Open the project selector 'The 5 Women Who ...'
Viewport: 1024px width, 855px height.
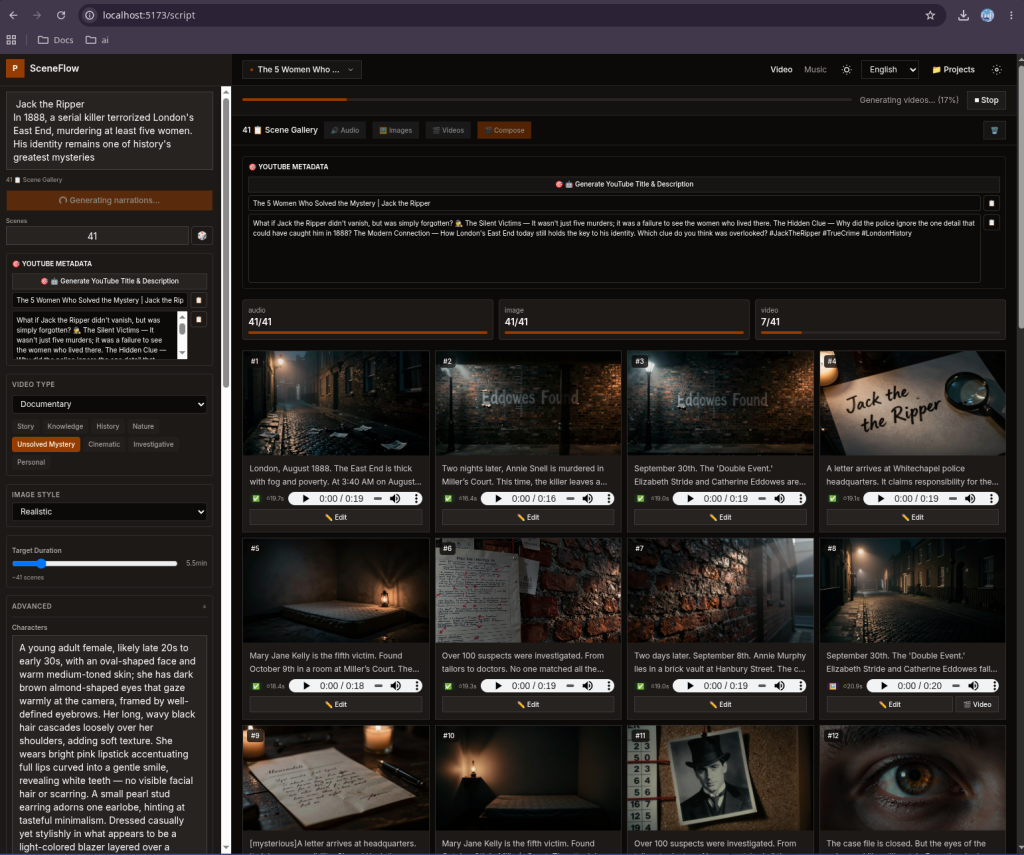(302, 69)
